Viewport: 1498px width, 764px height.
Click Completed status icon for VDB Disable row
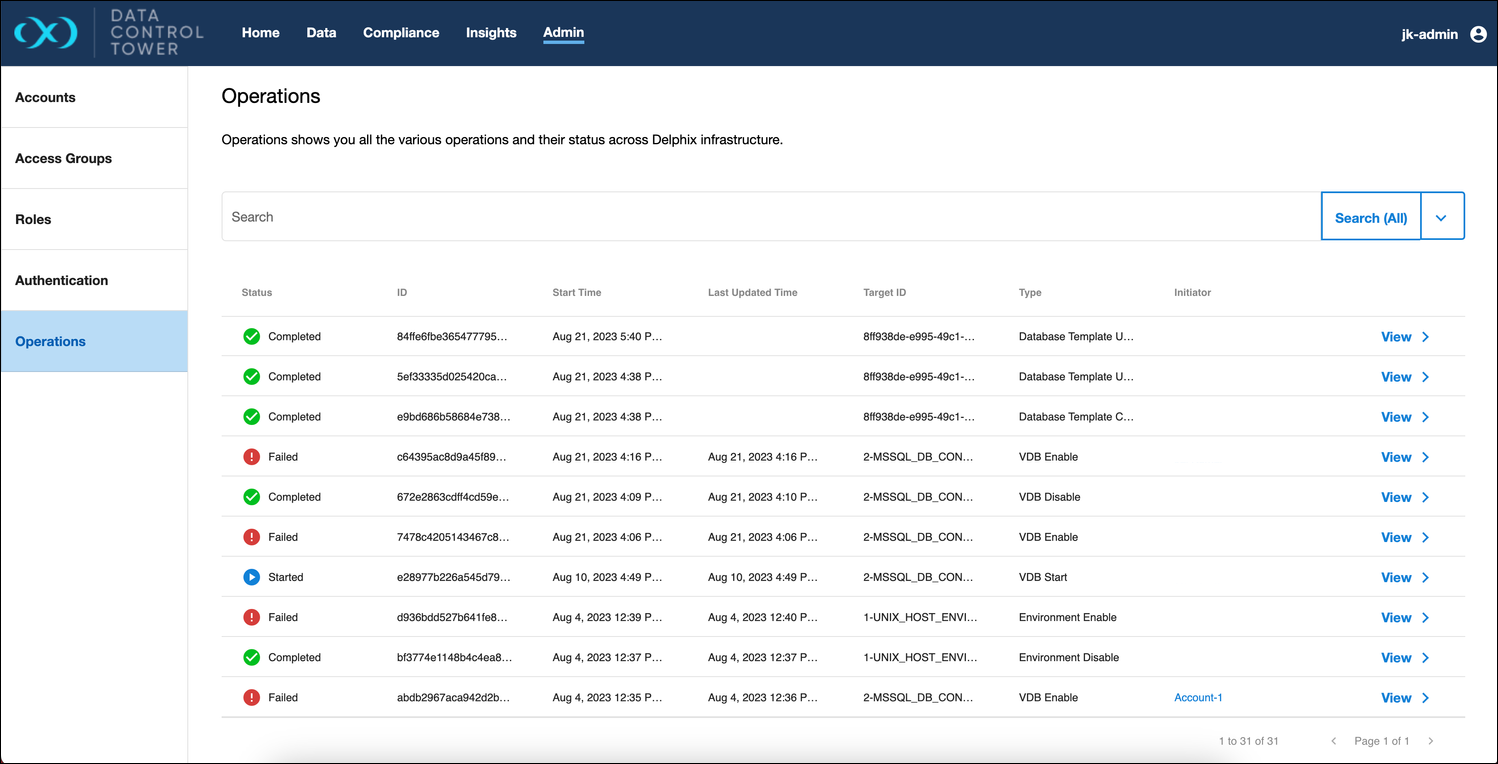[x=252, y=497]
